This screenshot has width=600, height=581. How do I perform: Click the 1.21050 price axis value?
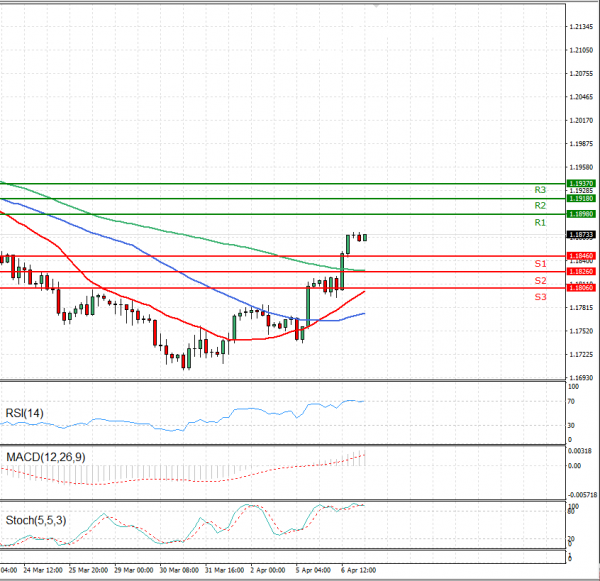pos(581,50)
